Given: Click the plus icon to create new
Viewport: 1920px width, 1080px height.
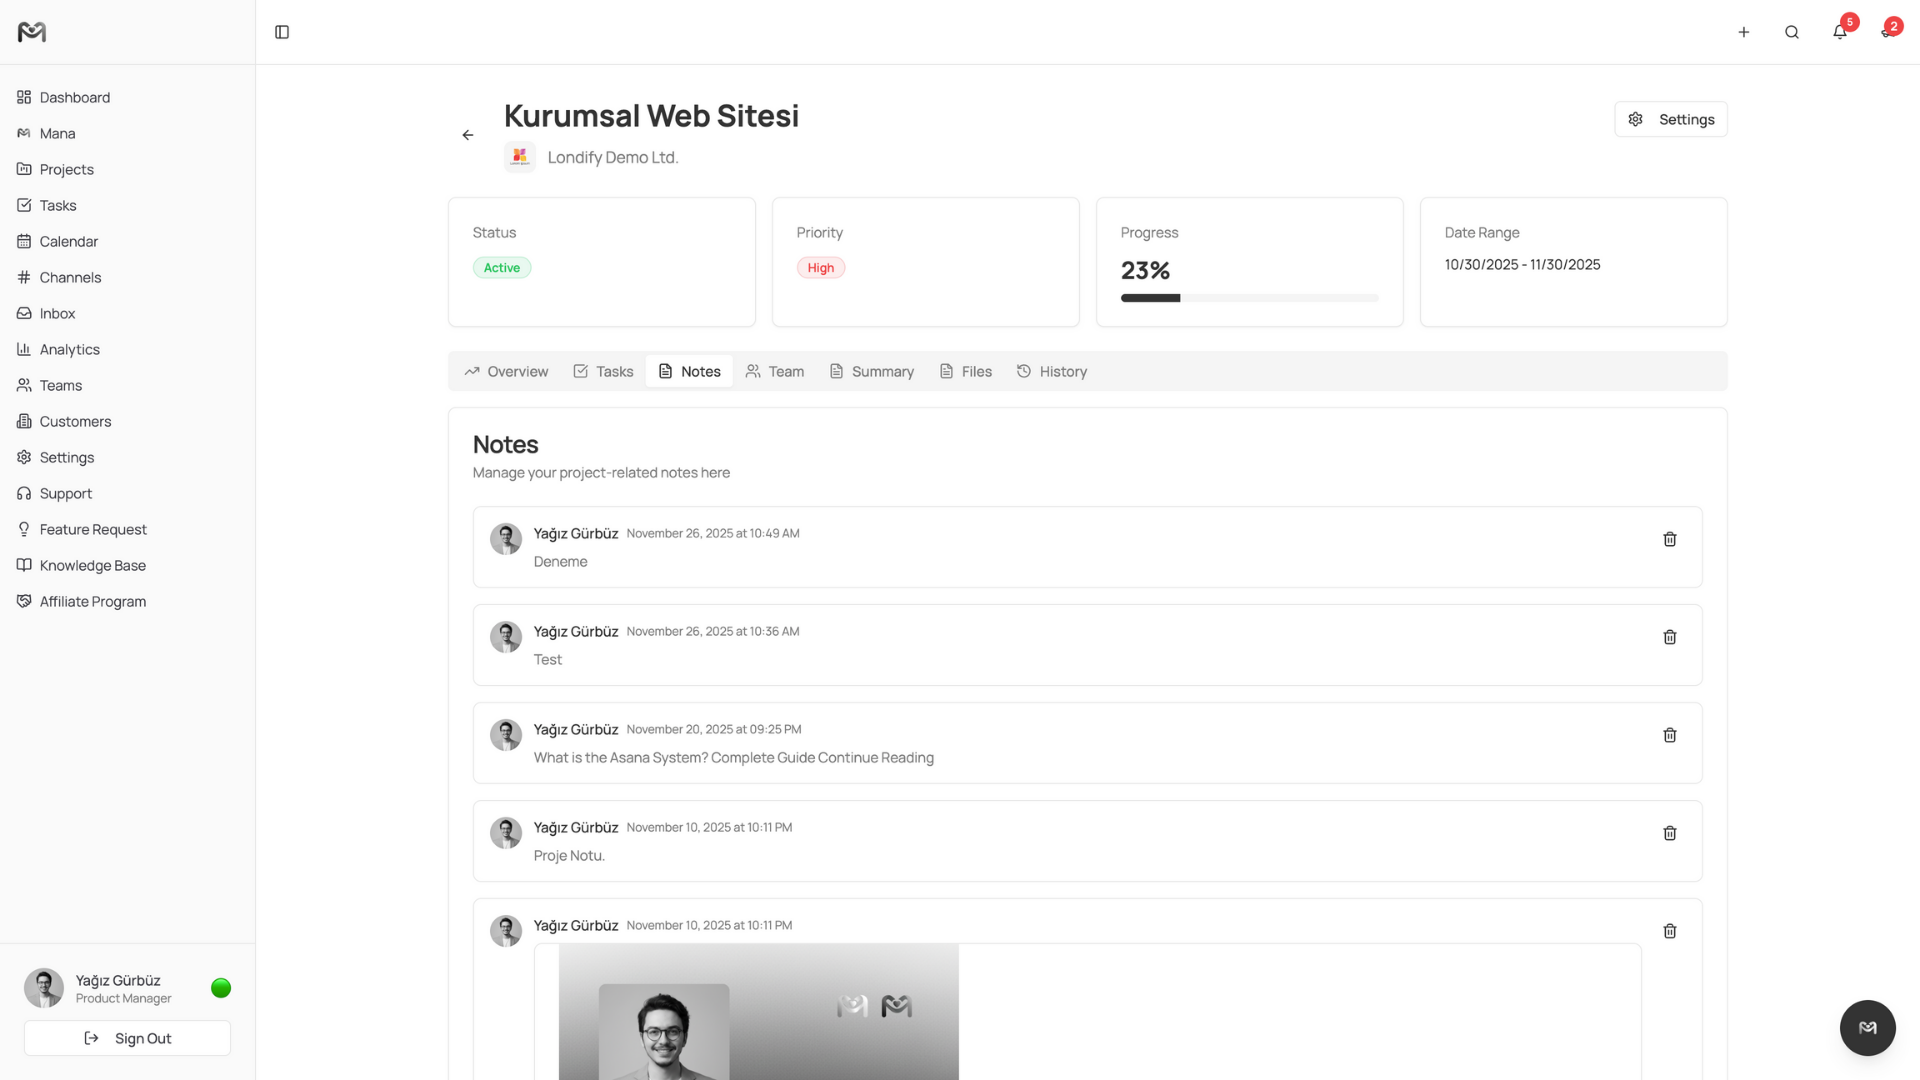Looking at the screenshot, I should tap(1743, 32).
